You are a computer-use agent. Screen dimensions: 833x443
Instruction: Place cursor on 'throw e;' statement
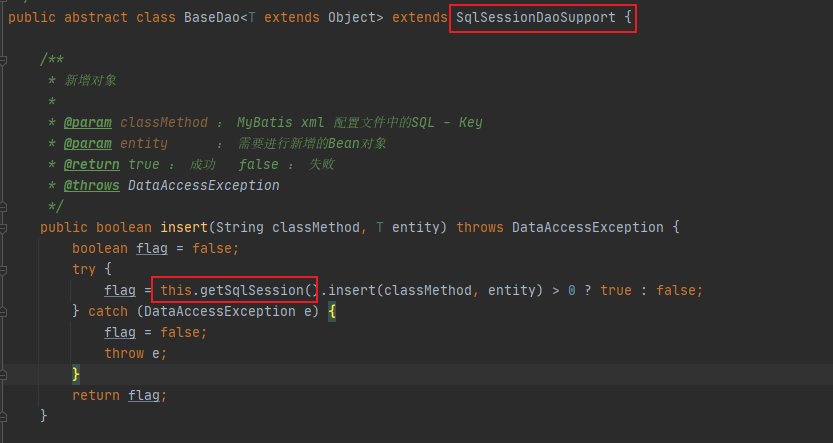[135, 353]
